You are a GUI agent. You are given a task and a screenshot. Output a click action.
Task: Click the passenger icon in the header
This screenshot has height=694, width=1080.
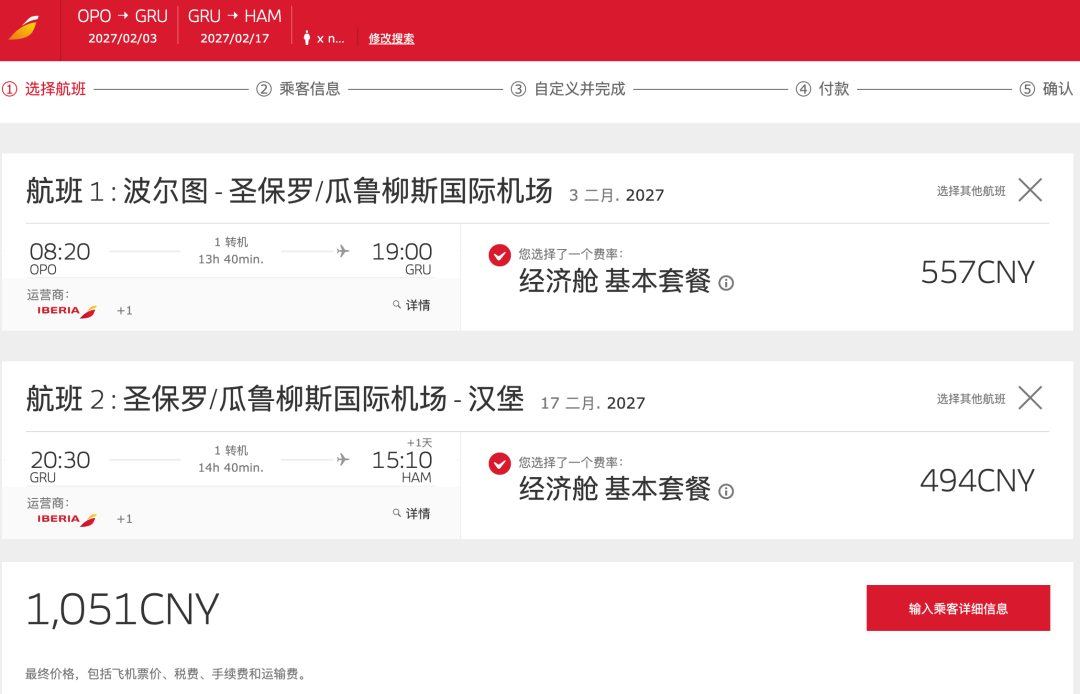coord(307,38)
